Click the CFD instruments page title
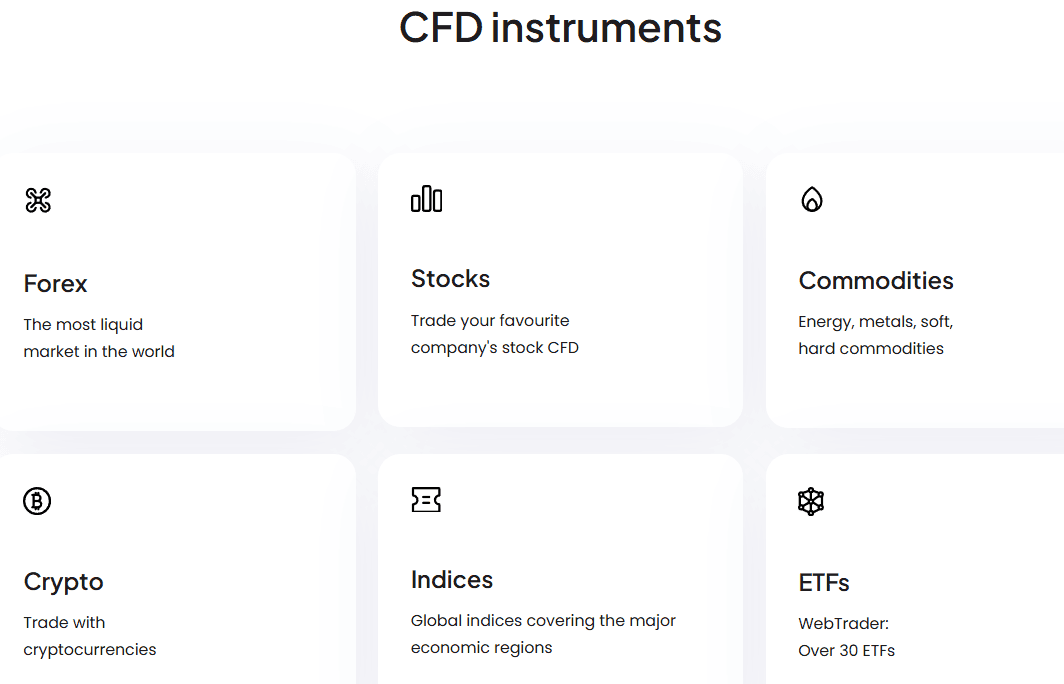The height and width of the screenshot is (684, 1064). (560, 28)
